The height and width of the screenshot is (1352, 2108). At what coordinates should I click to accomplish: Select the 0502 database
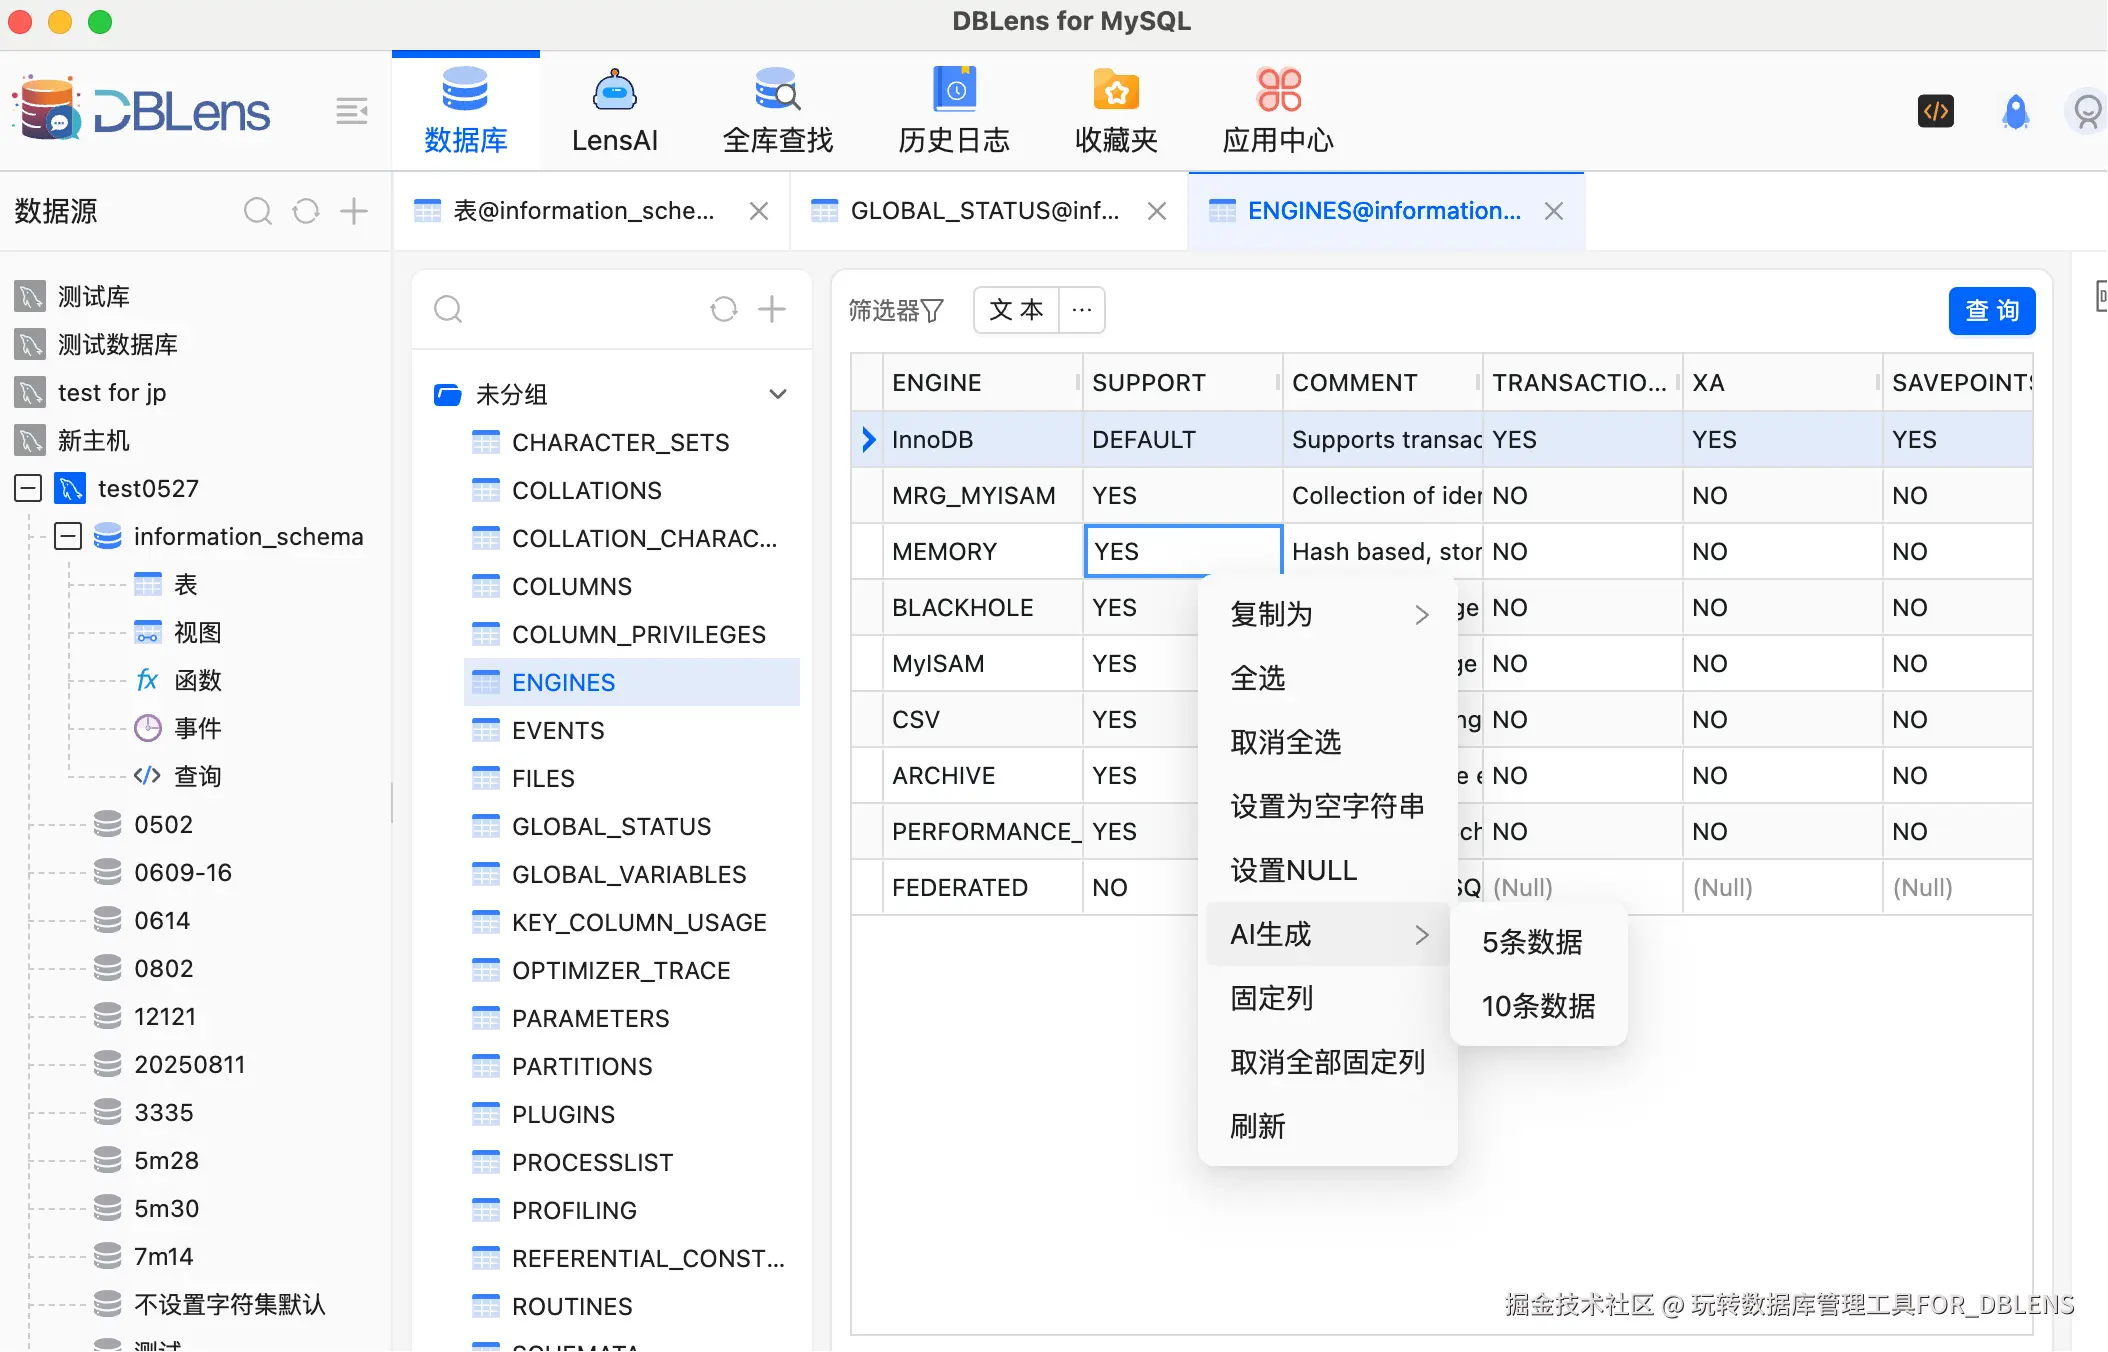164,825
